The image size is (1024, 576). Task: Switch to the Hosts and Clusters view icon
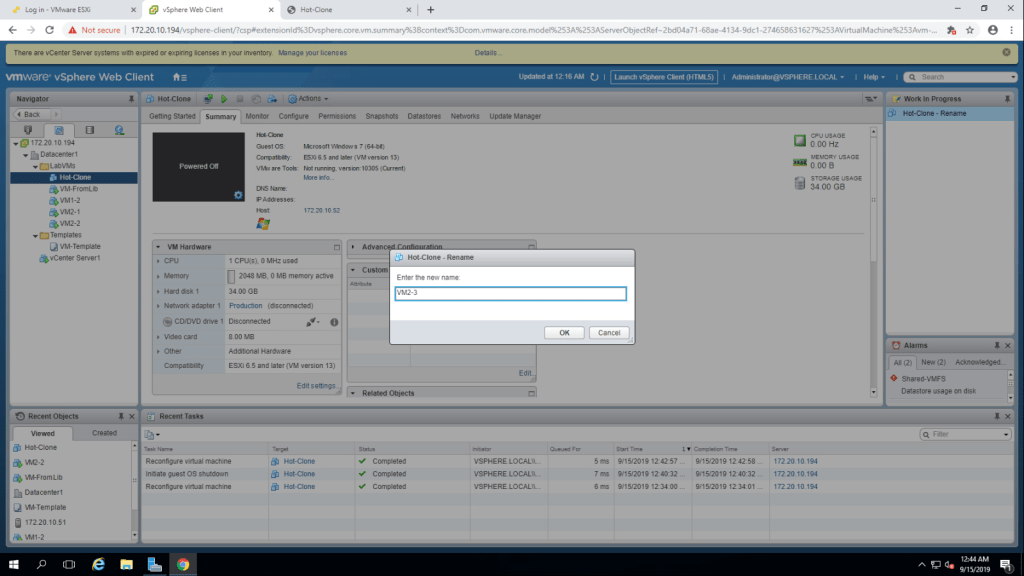28,130
